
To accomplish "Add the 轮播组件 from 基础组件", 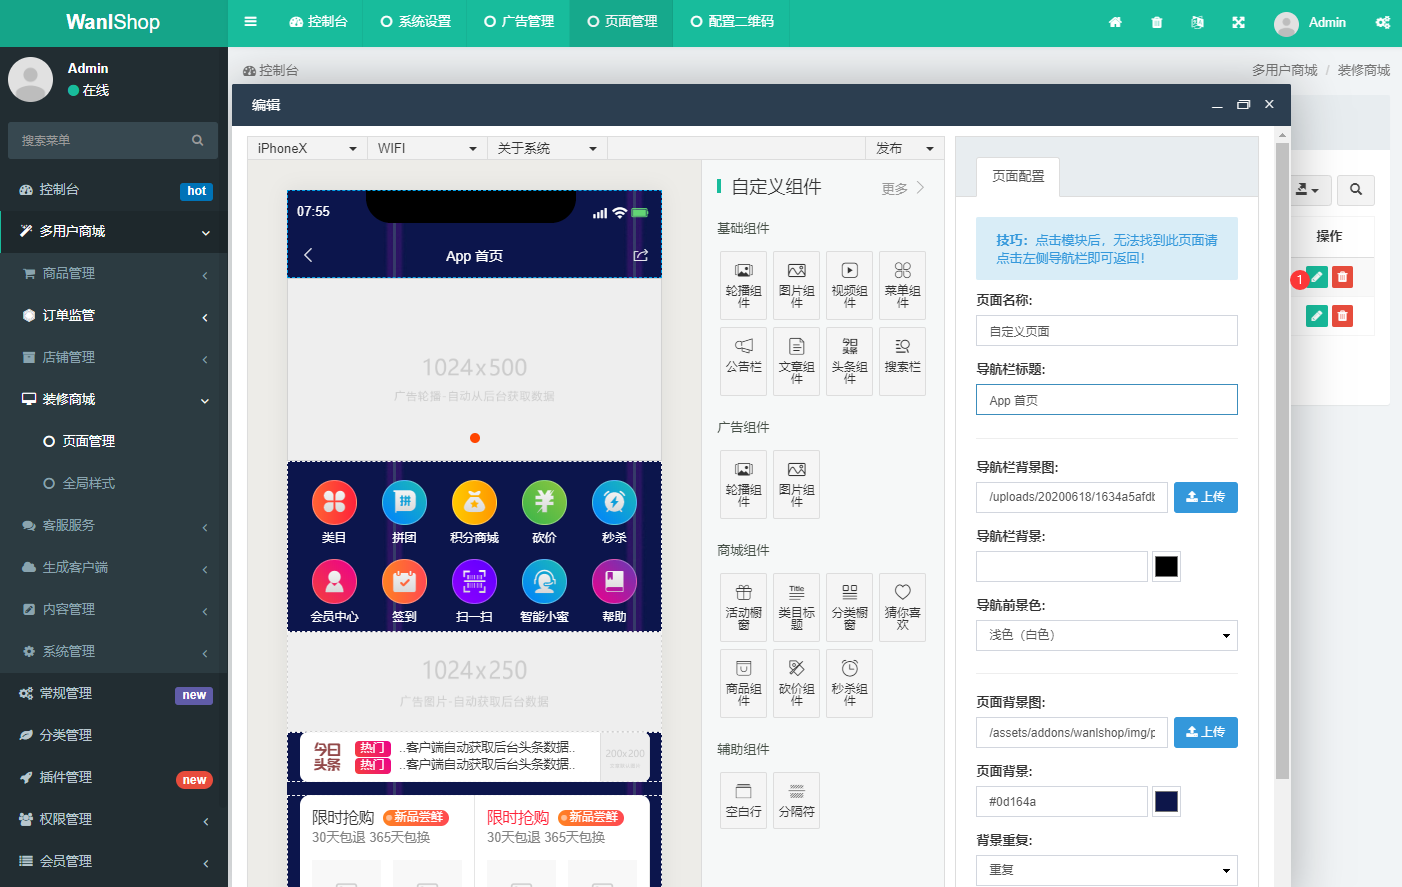I will pos(743,285).
